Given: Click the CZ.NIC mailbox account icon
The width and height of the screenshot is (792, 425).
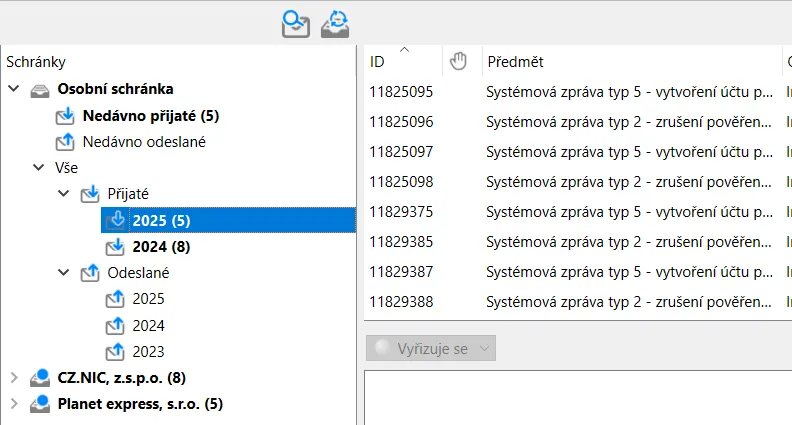Looking at the screenshot, I should [x=40, y=378].
